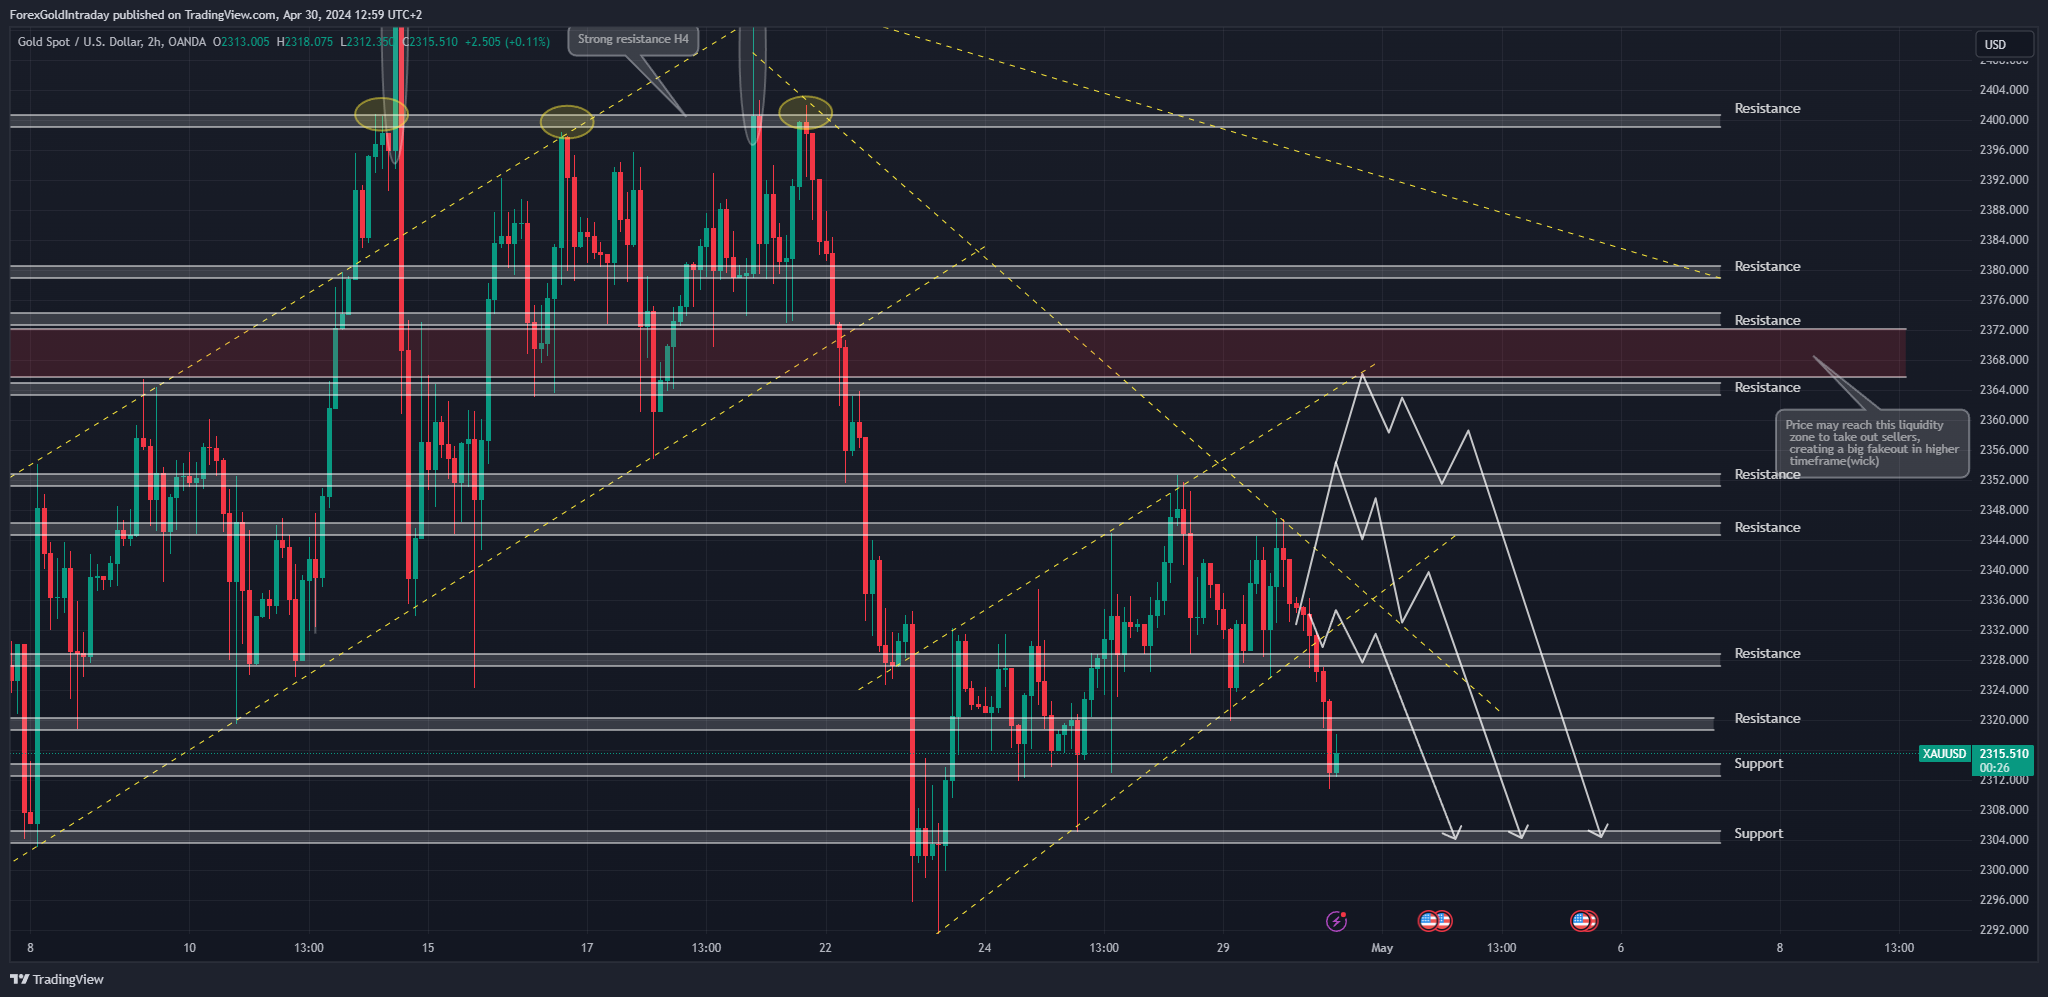Click the '15' date on time axis
Viewport: 2048px width, 997px height.
click(428, 948)
